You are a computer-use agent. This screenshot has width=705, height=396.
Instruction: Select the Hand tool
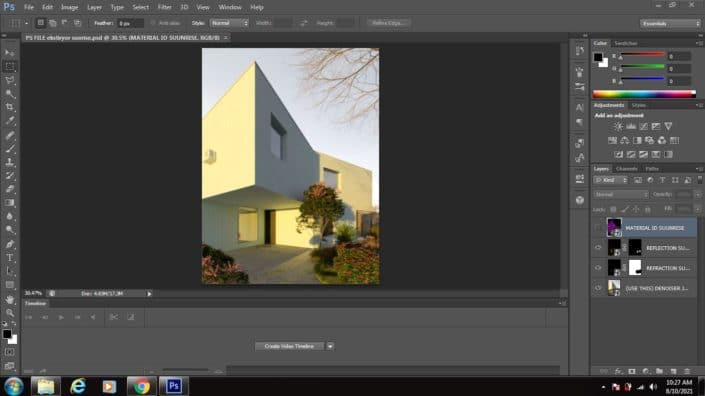pos(9,299)
